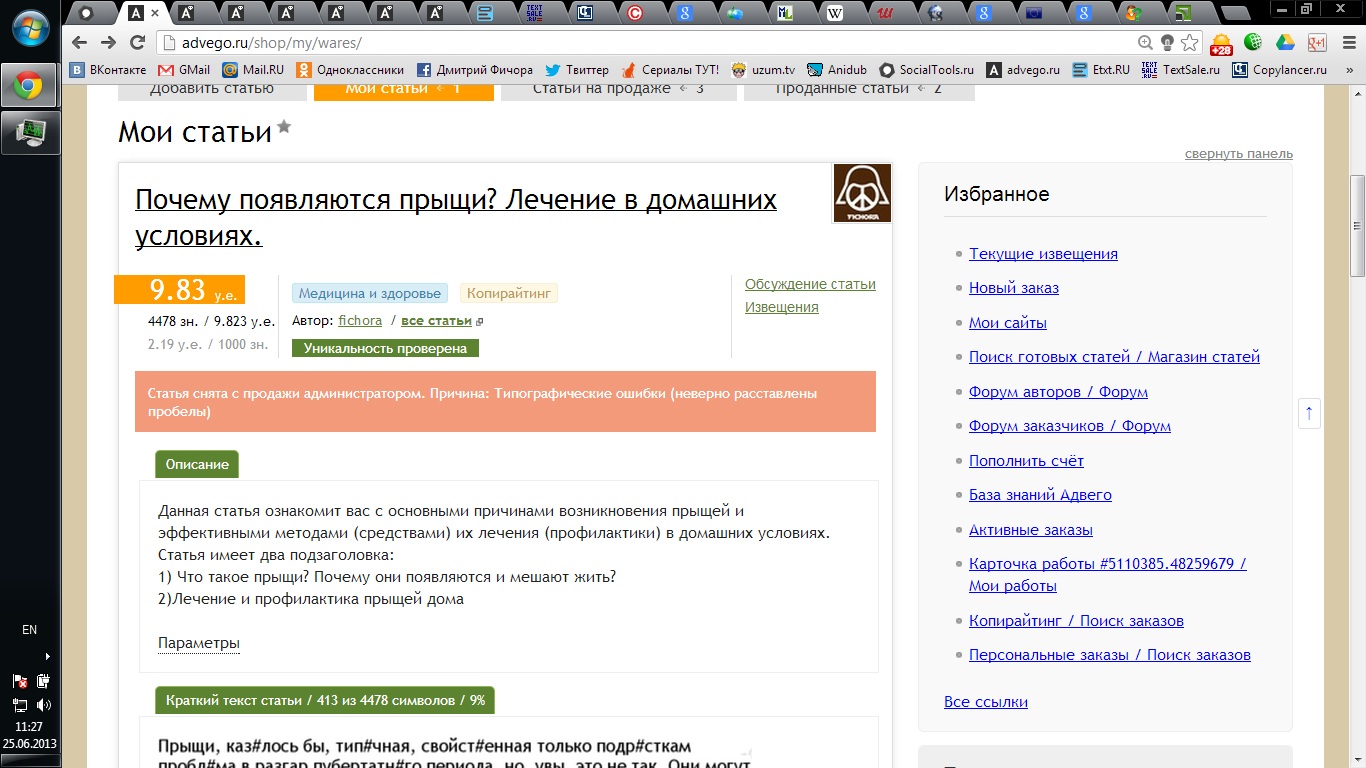Open Chrome from the taskbar
The image size is (1366, 768).
(x=30, y=86)
